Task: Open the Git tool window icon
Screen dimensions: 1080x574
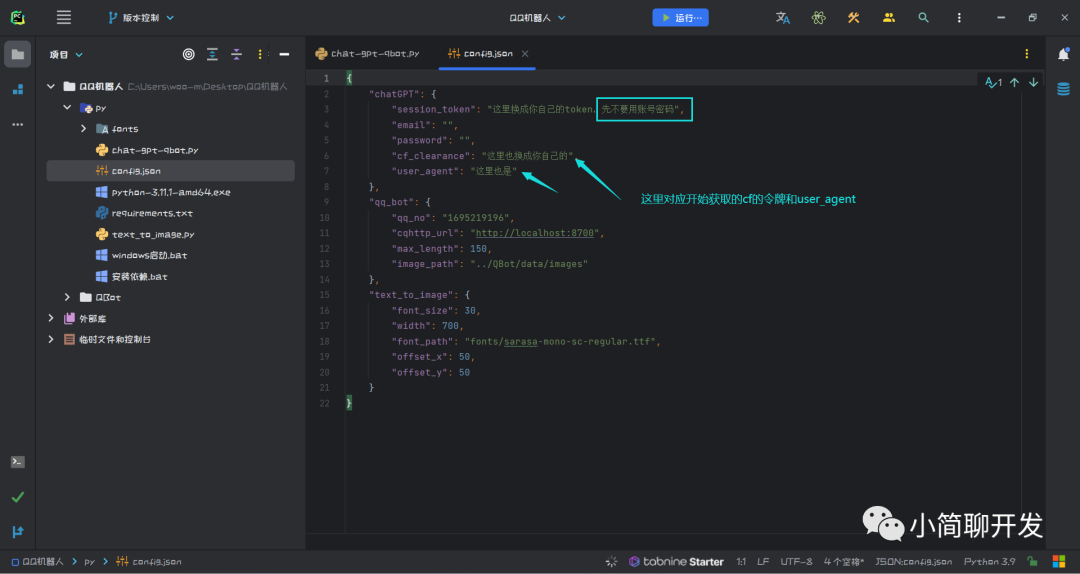Action: (17, 532)
